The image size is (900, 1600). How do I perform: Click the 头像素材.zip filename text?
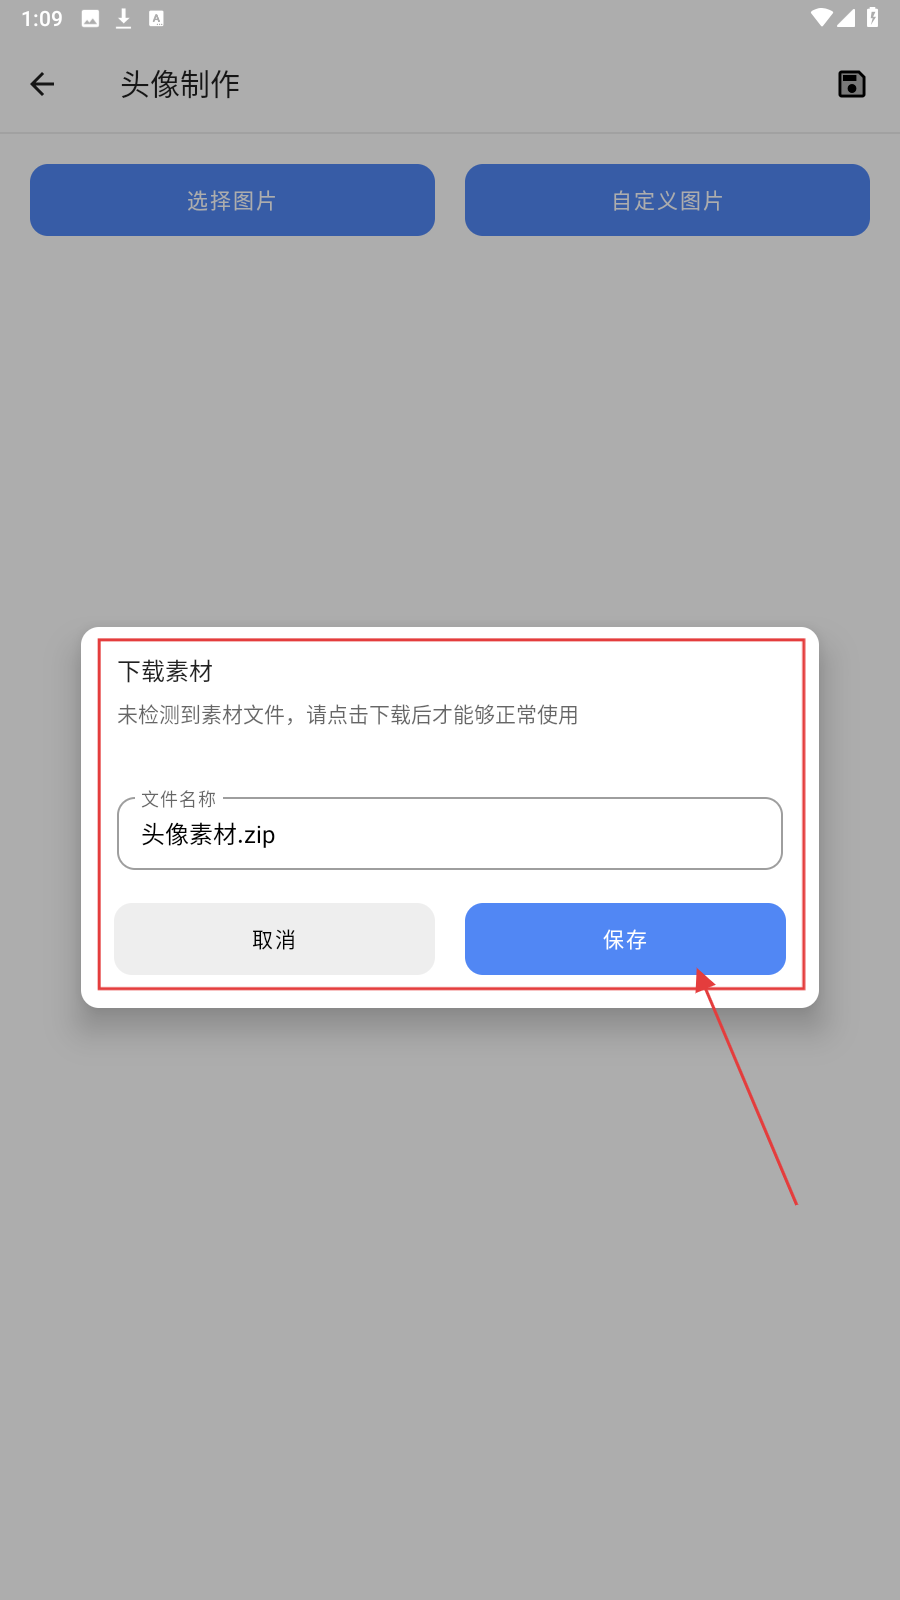208,834
